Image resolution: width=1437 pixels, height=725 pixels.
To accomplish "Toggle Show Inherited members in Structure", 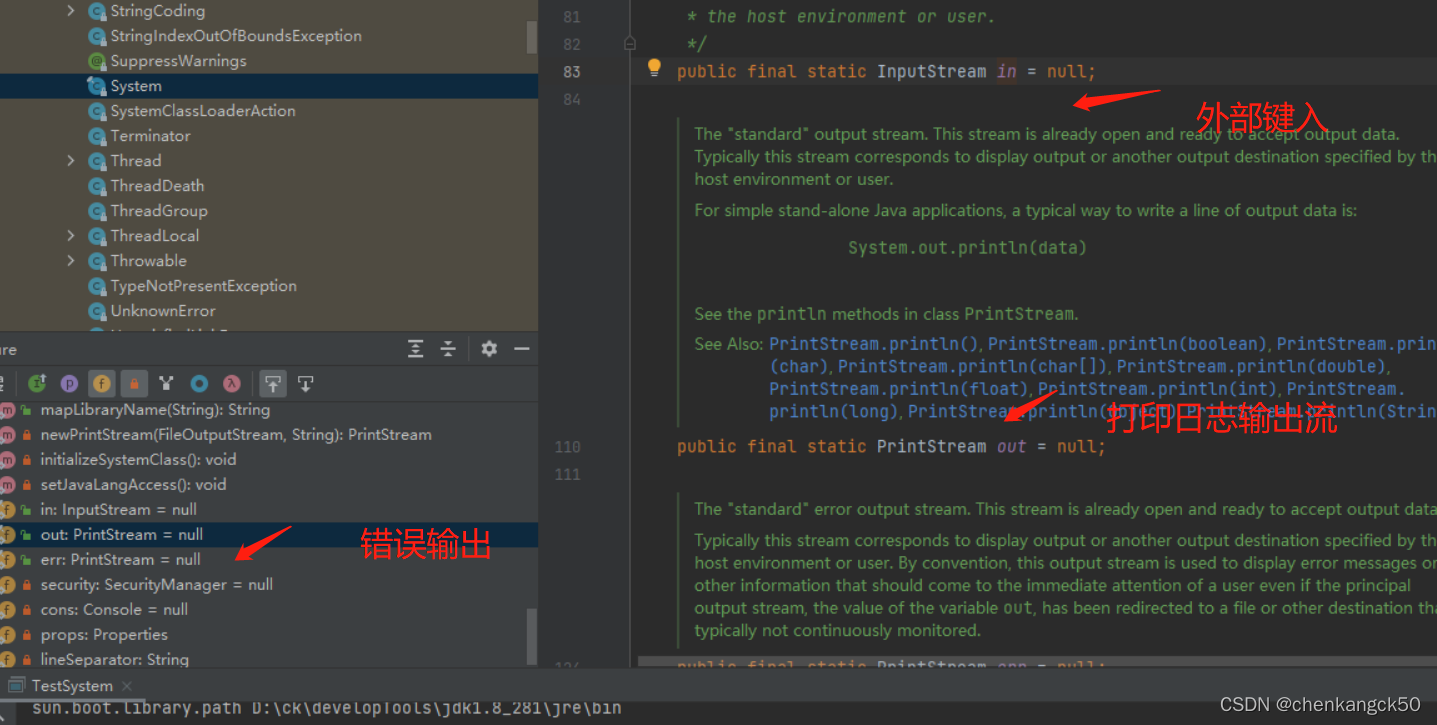I will 37,383.
